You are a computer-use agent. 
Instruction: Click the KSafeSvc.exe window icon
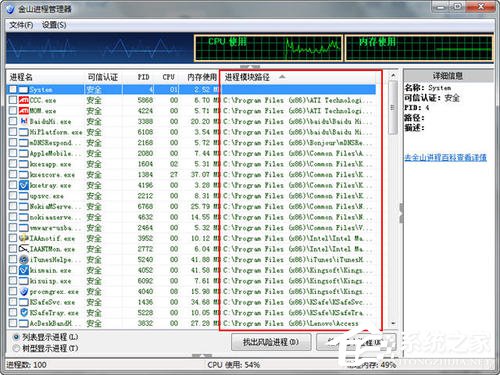(x=24, y=302)
